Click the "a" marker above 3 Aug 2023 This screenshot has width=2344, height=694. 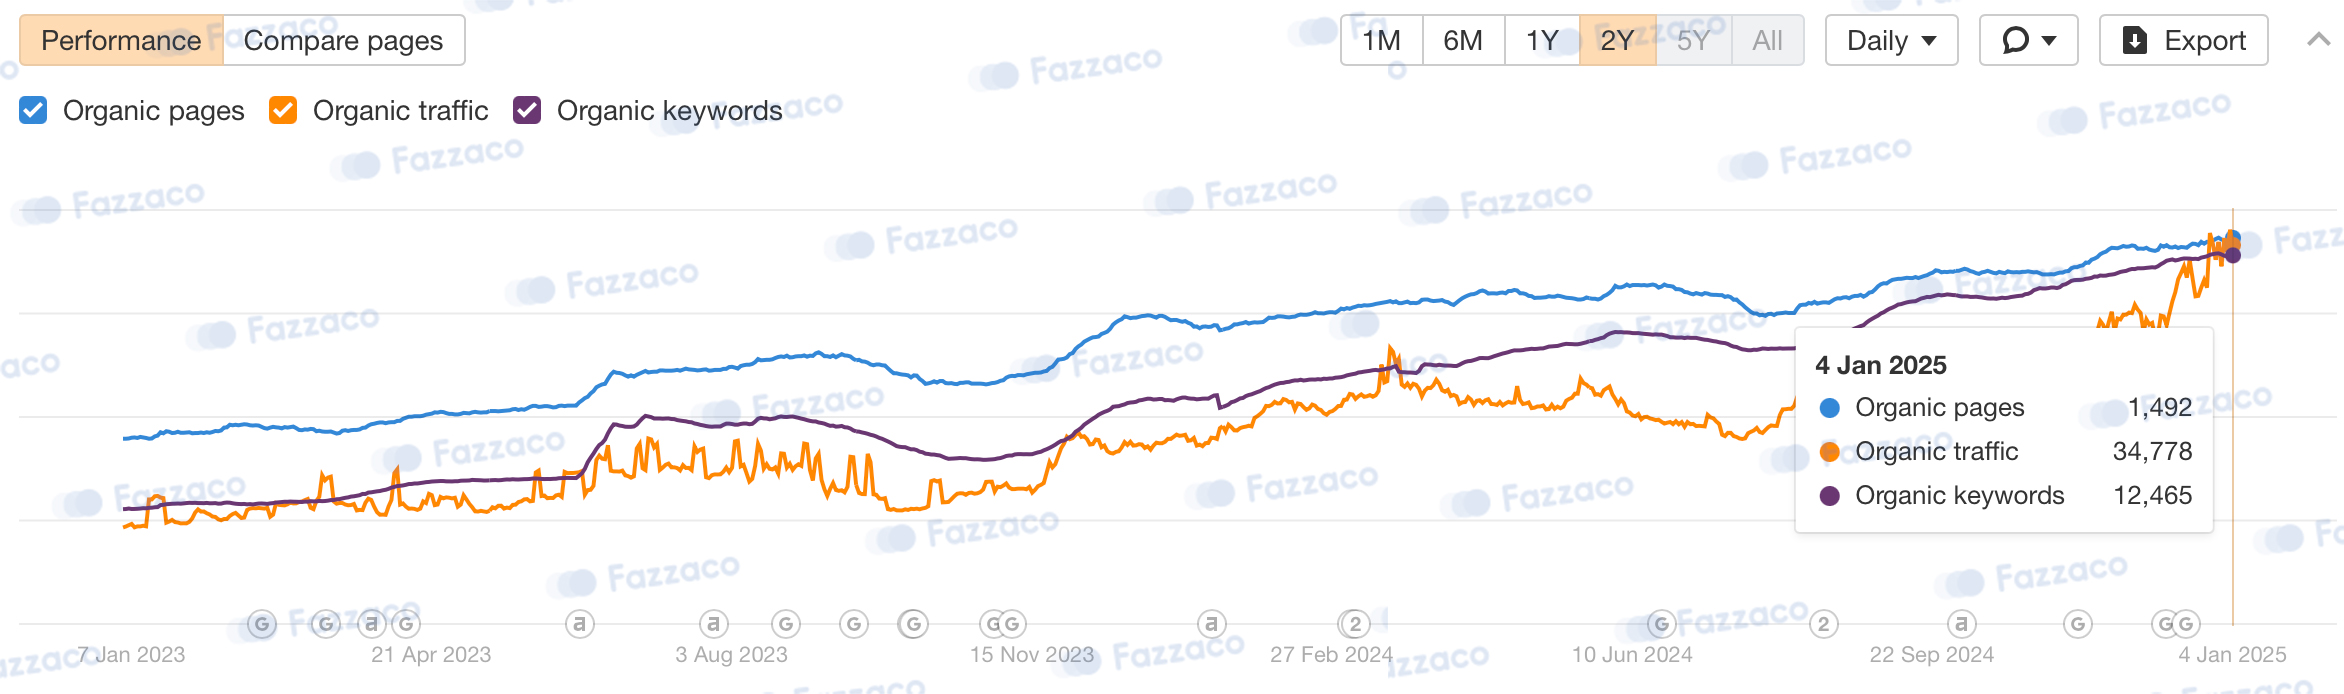coord(713,625)
